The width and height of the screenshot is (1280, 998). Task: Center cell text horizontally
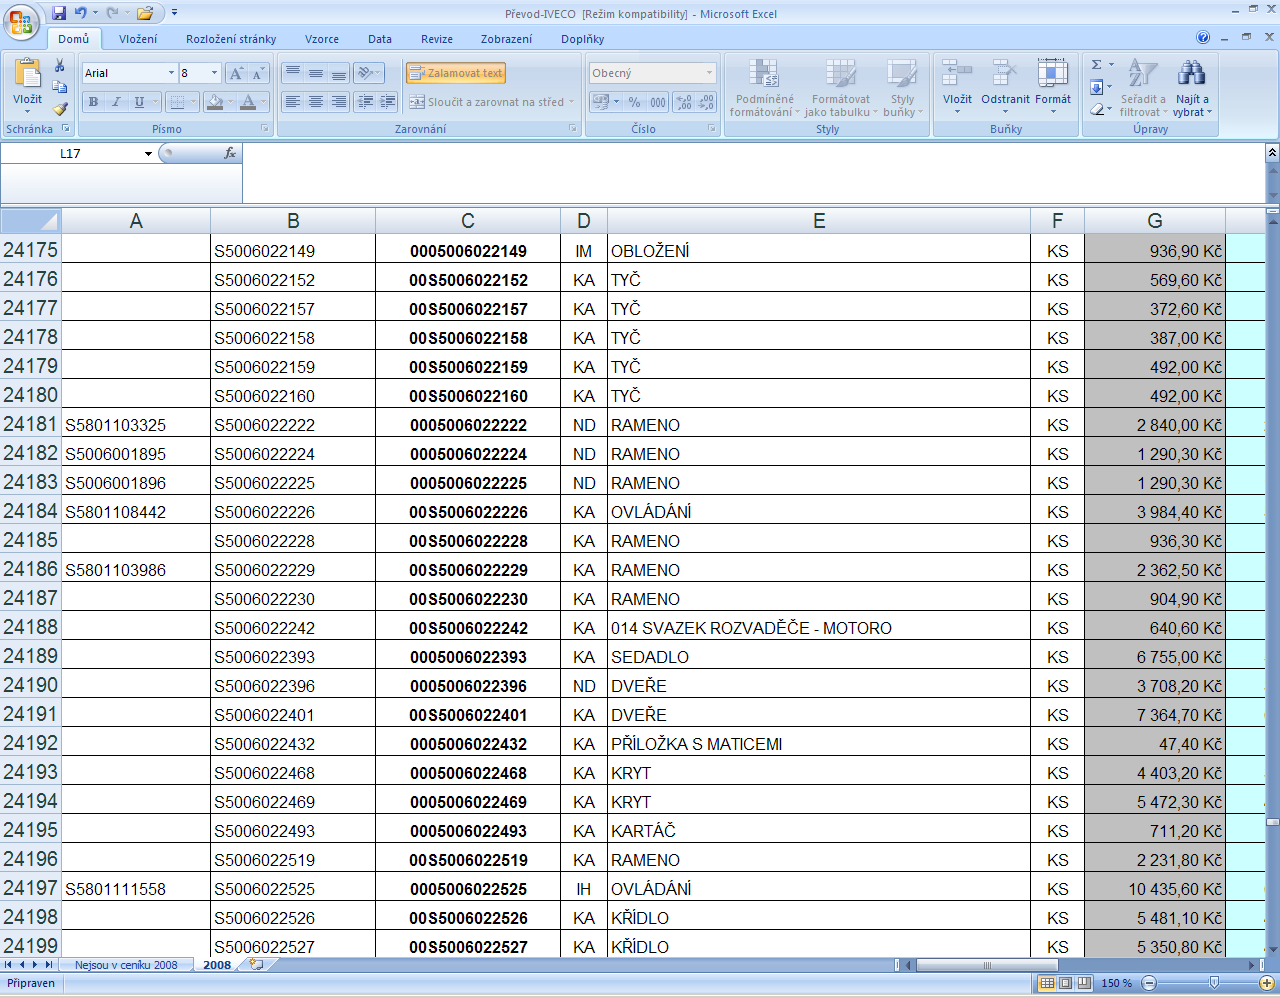pyautogui.click(x=315, y=102)
